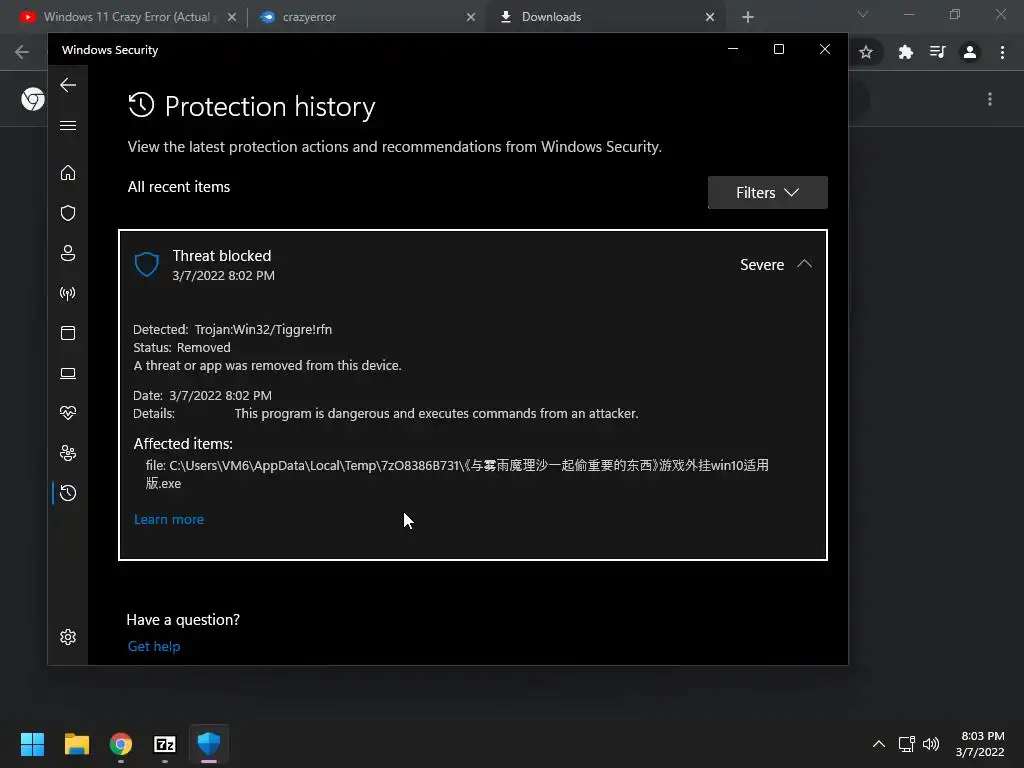This screenshot has width=1024, height=768.
Task: Open the volume tray icon
Action: tap(931, 744)
